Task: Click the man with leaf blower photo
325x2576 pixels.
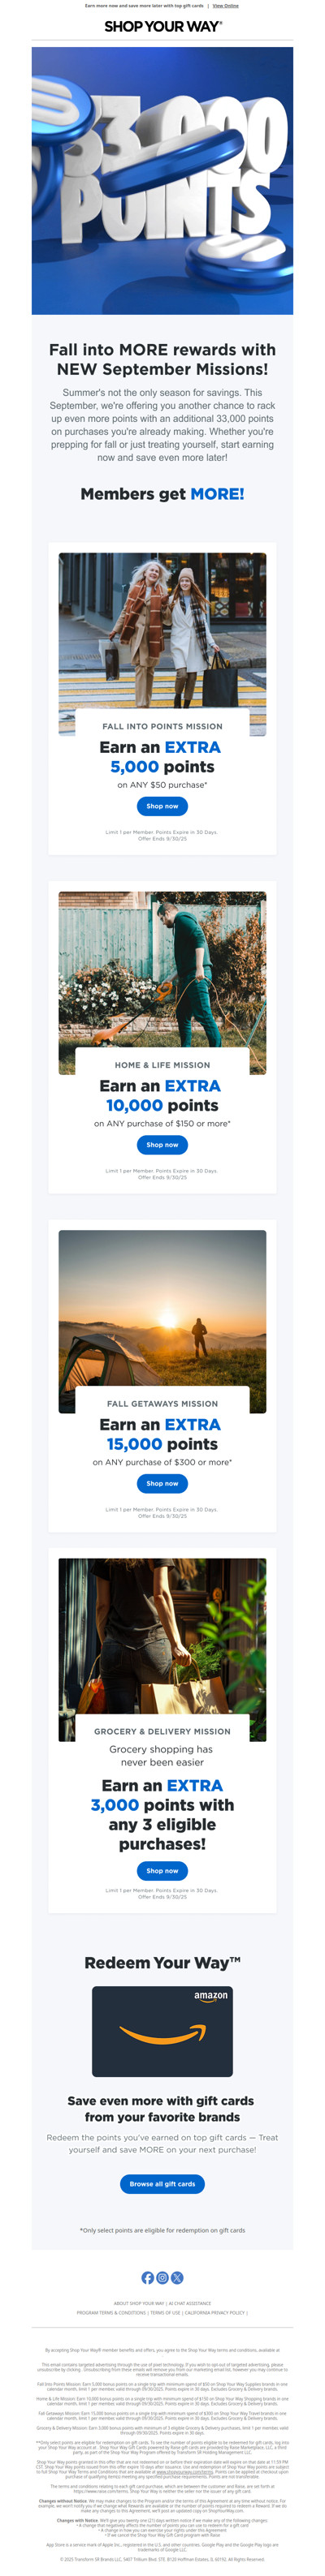Action: pyautogui.click(x=162, y=983)
